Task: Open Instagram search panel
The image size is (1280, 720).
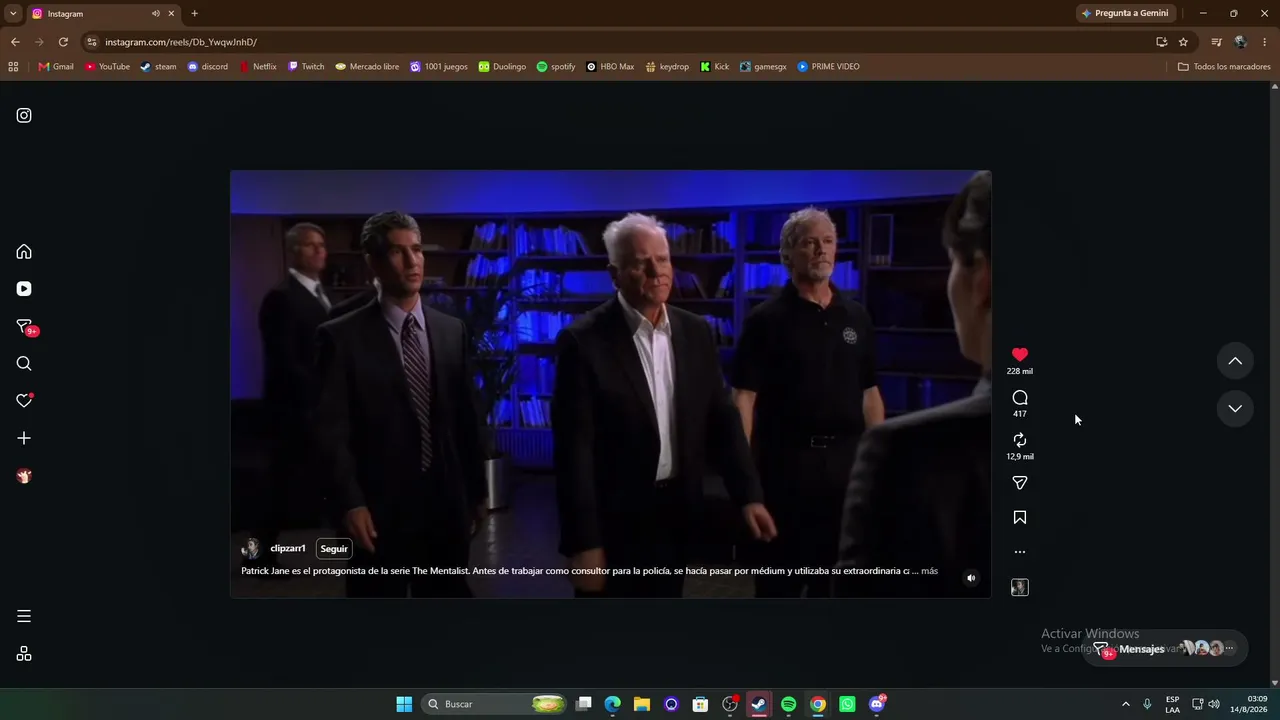Action: coord(24,364)
